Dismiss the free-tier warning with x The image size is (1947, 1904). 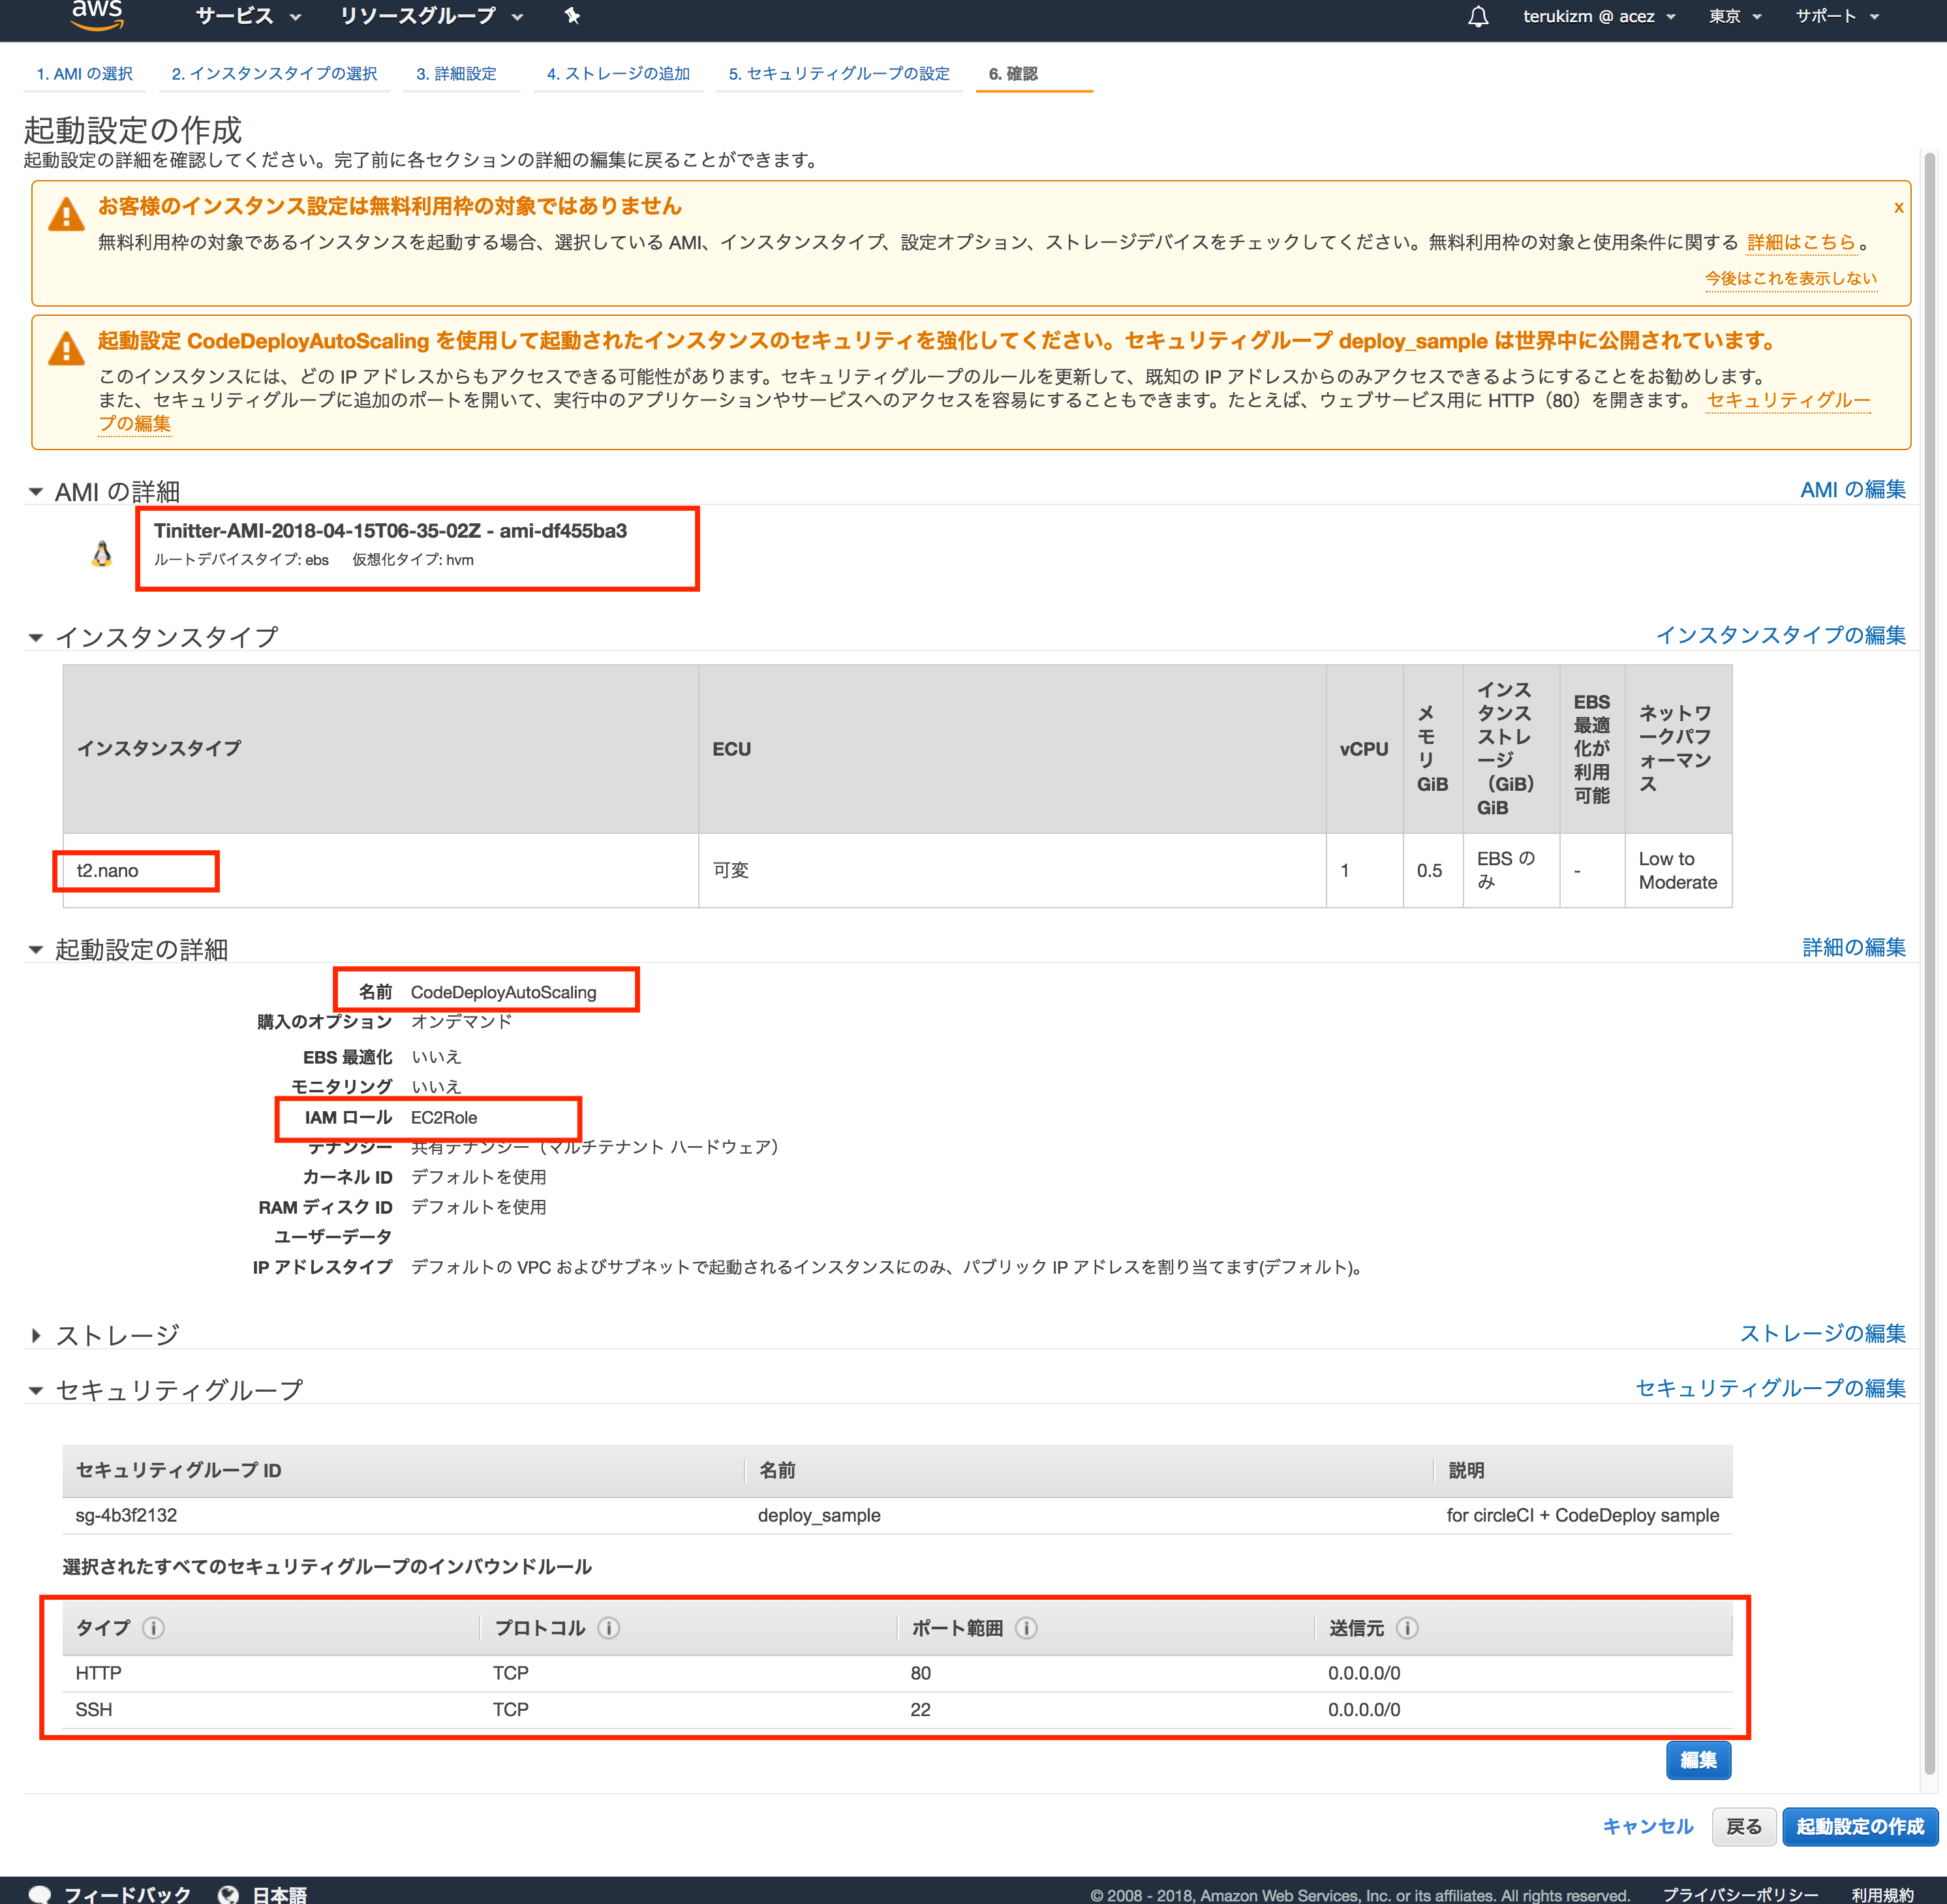click(1898, 207)
